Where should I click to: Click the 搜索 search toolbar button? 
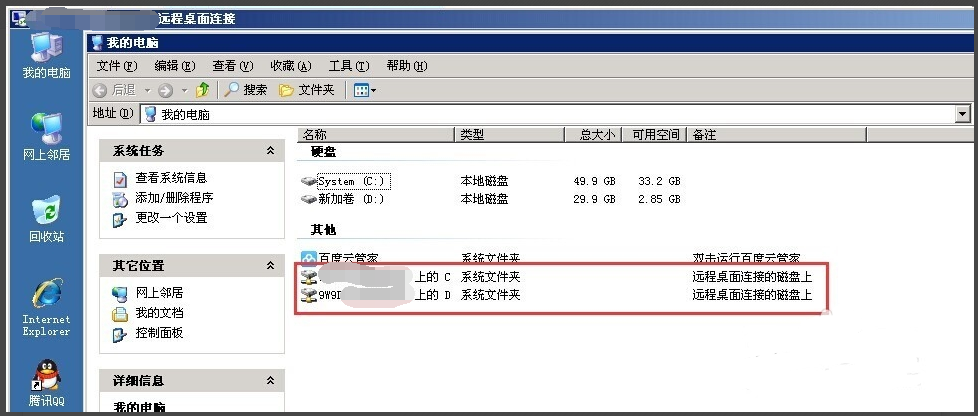245,90
